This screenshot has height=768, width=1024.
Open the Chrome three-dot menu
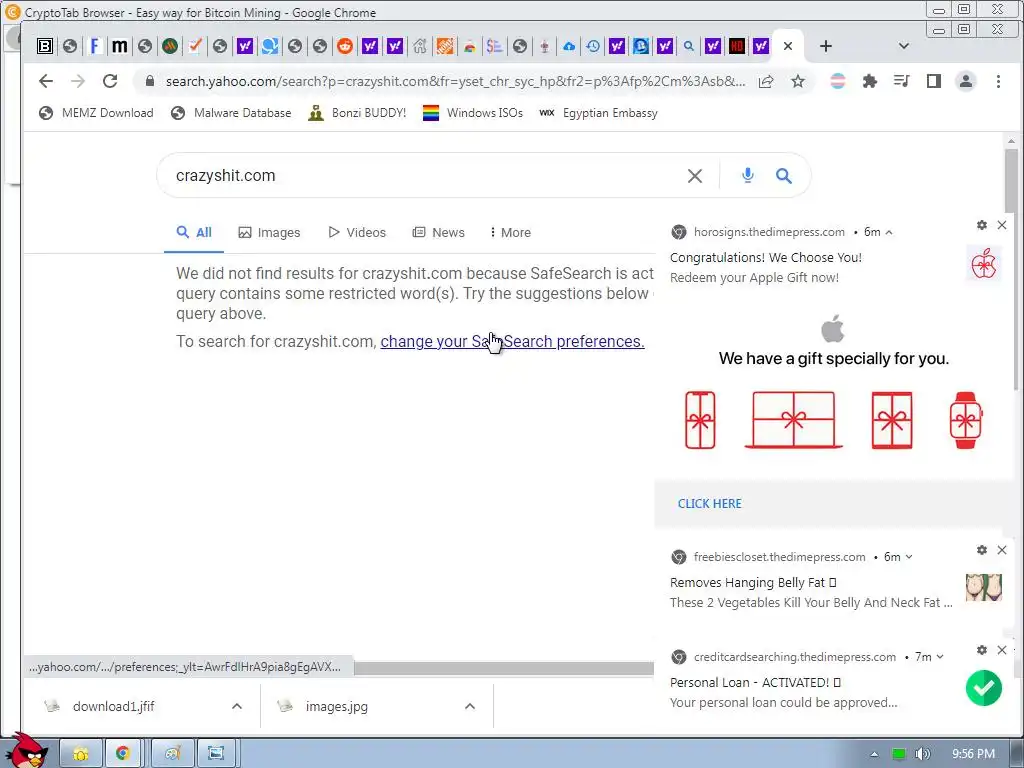click(998, 81)
